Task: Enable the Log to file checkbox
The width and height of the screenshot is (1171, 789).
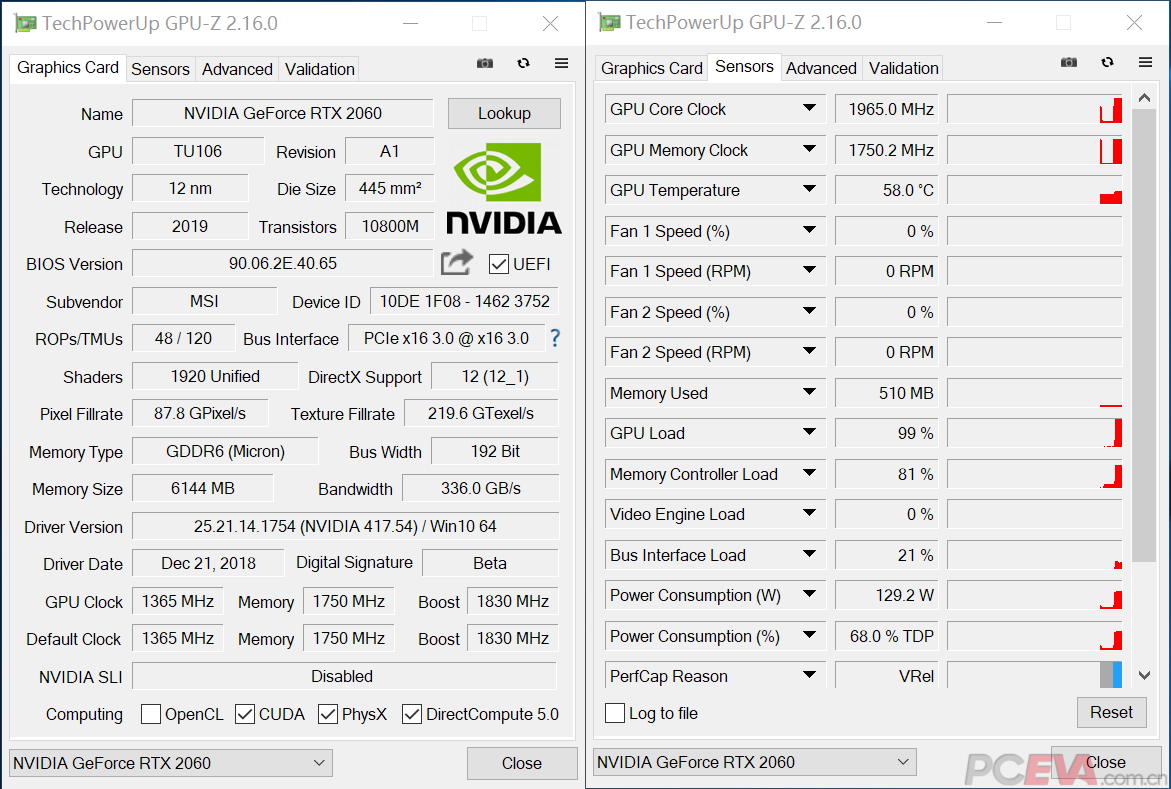Action: pos(615,713)
